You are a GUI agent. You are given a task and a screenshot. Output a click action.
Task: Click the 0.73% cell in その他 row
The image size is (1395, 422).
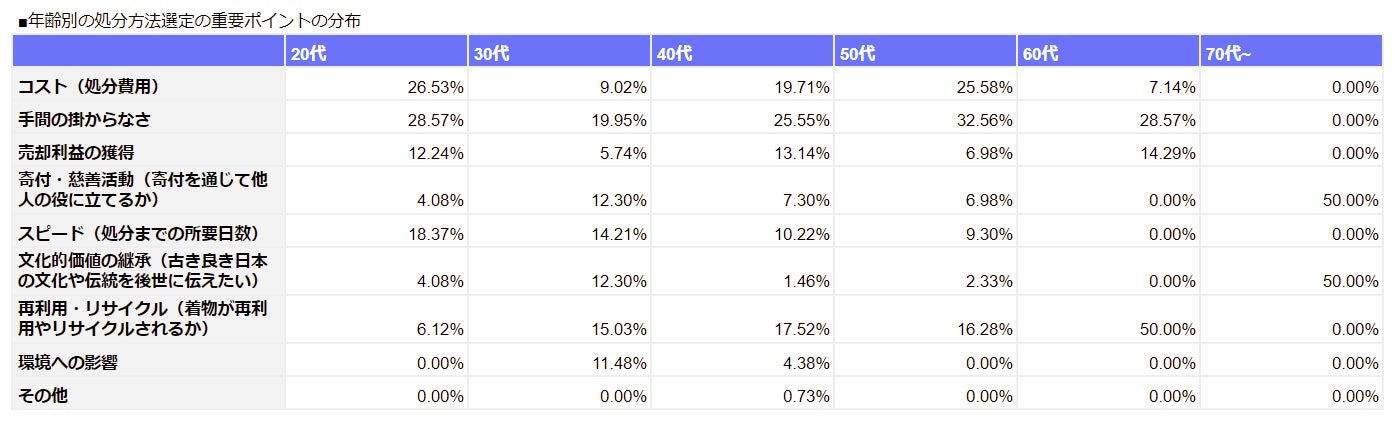click(805, 396)
